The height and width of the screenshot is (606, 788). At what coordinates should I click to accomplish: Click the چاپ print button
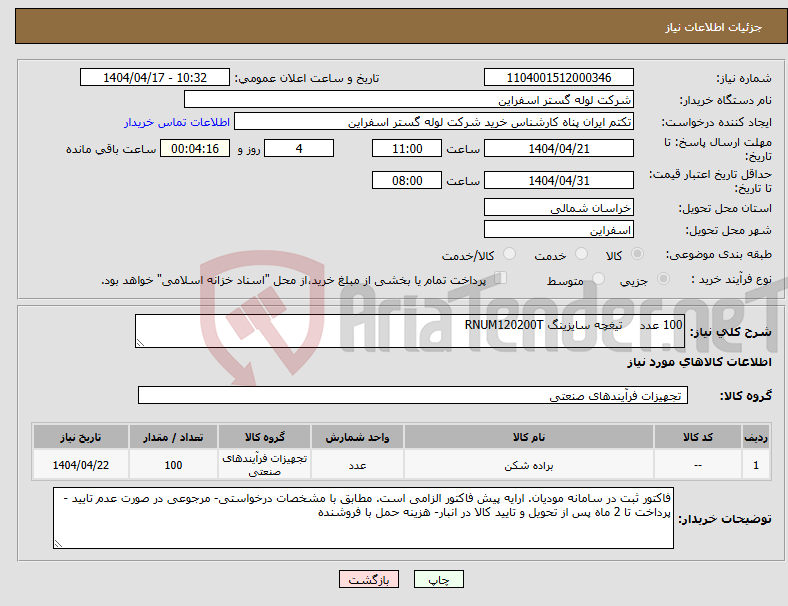(439, 579)
